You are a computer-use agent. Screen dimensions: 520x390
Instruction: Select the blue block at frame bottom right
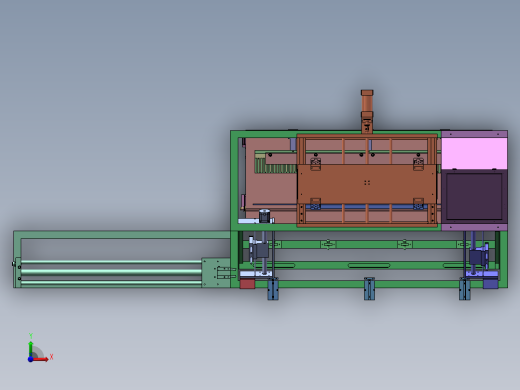(x=490, y=284)
